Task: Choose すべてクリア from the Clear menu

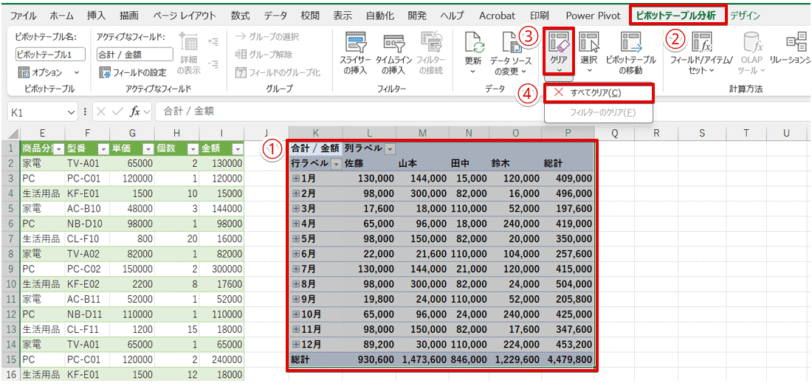Action: pos(600,93)
